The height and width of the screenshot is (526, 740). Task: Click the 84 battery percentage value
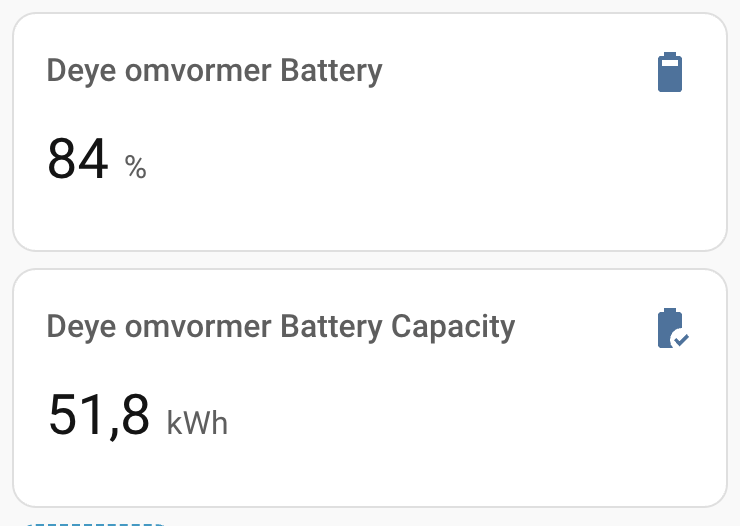point(78,160)
